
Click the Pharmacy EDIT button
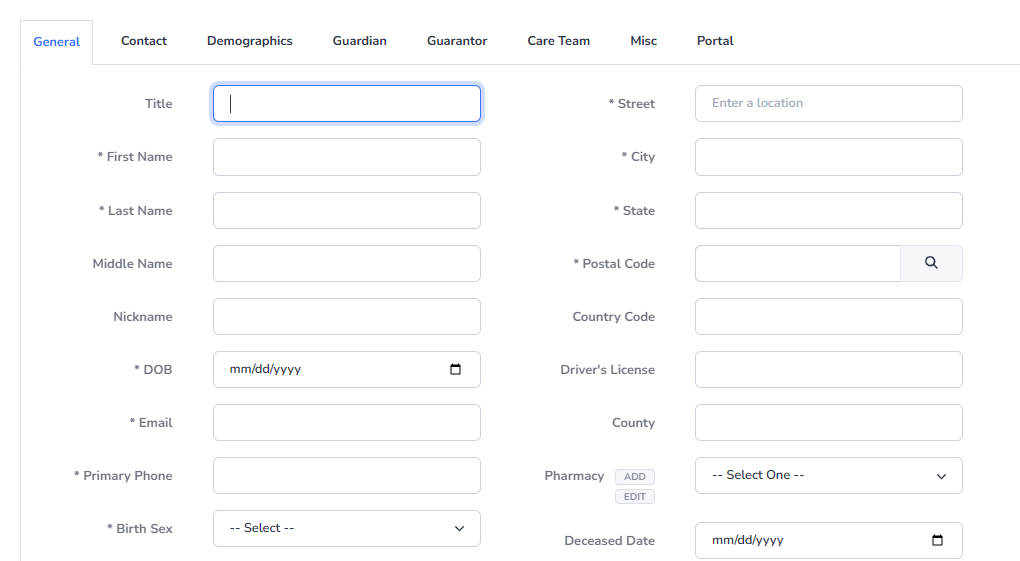pos(635,497)
